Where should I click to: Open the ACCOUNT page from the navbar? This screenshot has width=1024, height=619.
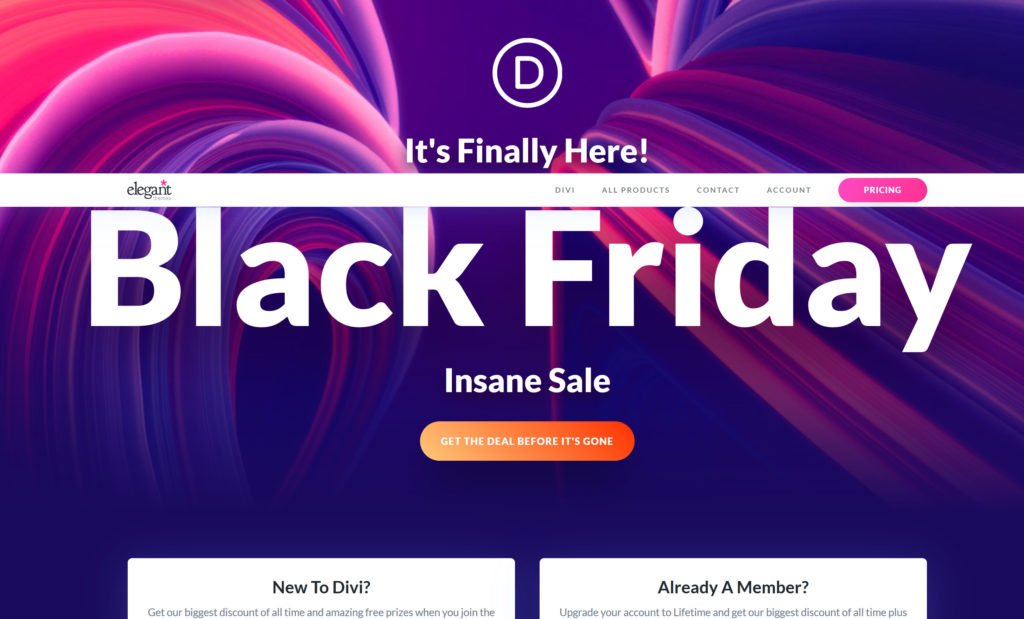[x=788, y=189]
